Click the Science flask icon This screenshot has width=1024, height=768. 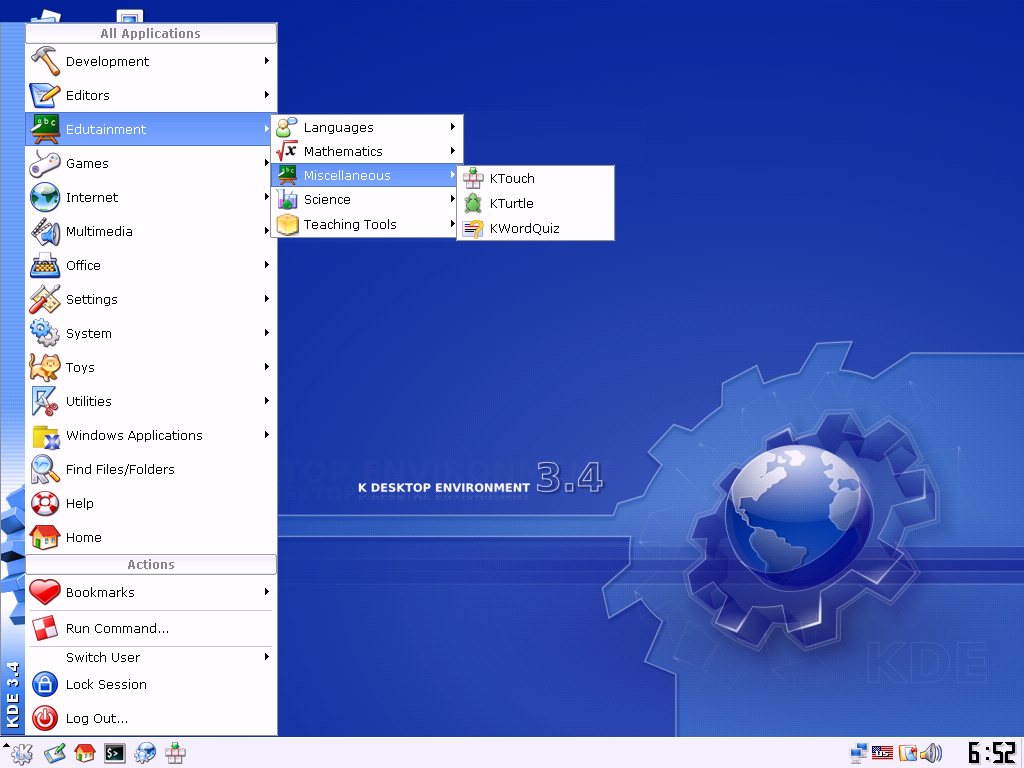(x=287, y=199)
